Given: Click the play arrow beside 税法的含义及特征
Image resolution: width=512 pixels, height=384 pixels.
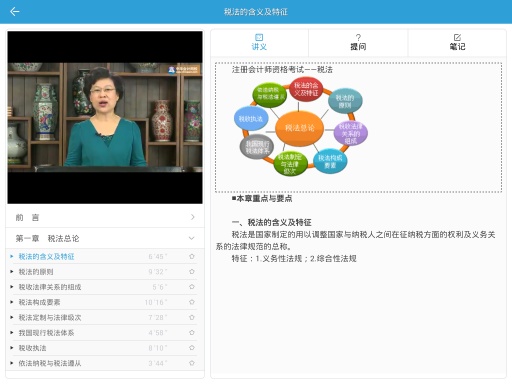Looking at the screenshot, I should coord(12,256).
